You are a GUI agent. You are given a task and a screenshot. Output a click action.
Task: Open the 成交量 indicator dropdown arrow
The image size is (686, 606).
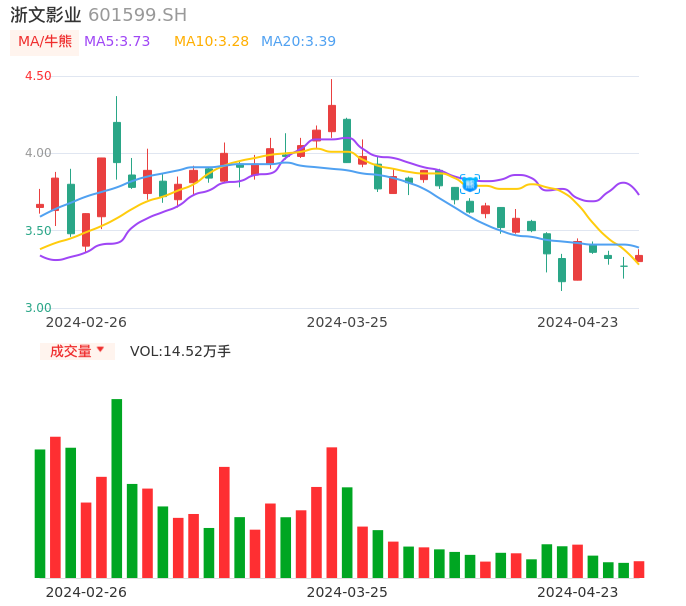100,350
